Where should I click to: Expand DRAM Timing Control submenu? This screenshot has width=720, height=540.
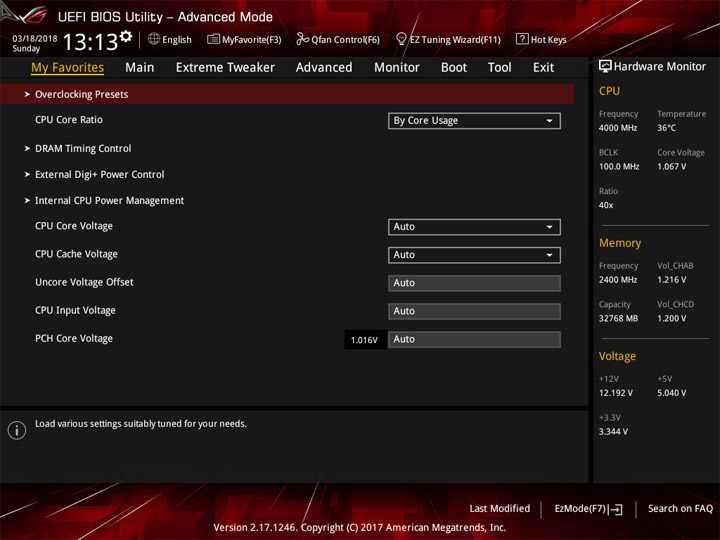[x=83, y=149]
